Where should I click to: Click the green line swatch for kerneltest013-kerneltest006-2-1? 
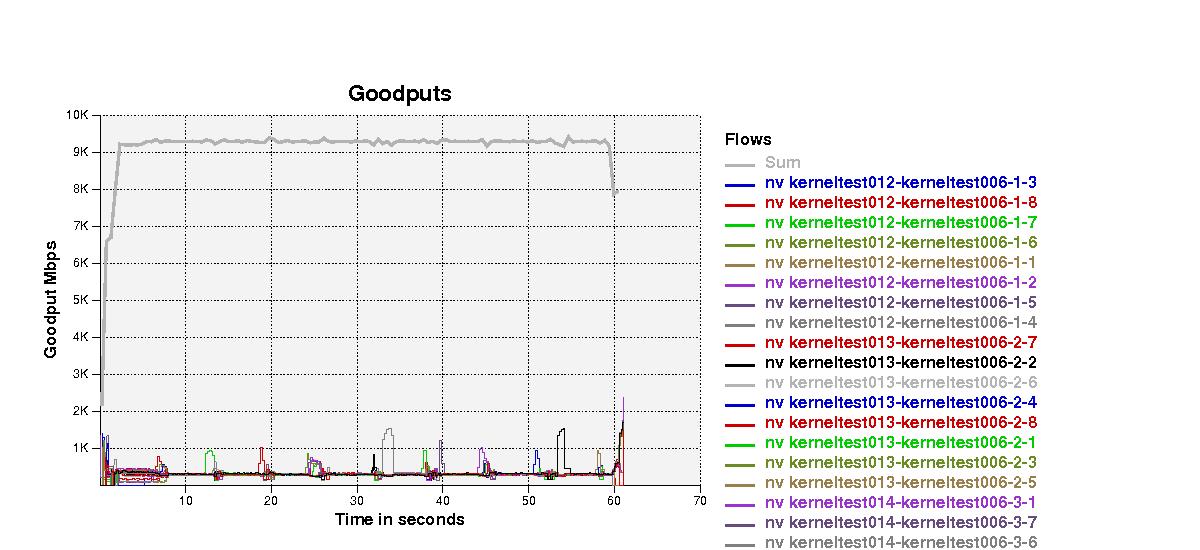click(x=739, y=444)
